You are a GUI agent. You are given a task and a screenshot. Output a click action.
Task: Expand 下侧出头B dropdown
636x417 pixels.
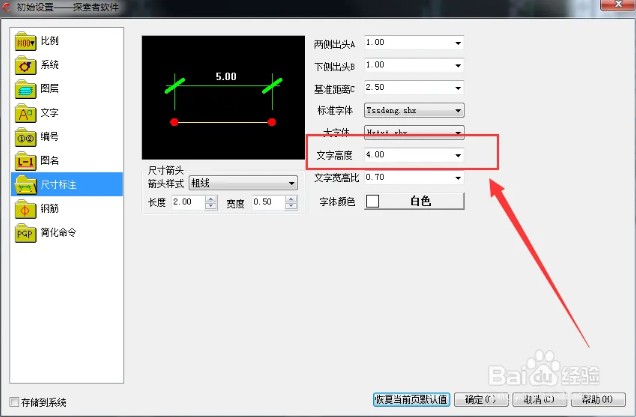(x=458, y=65)
